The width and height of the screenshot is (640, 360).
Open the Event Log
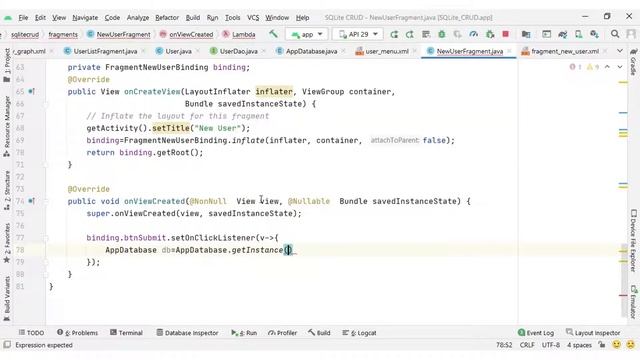click(x=536, y=333)
